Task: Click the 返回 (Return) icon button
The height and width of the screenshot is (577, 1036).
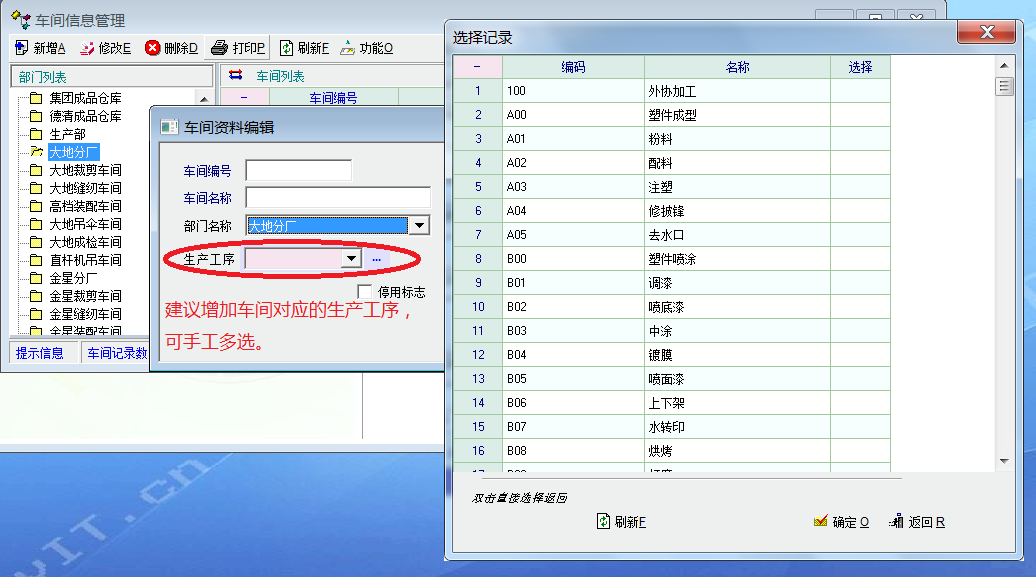Action: pyautogui.click(x=896, y=521)
